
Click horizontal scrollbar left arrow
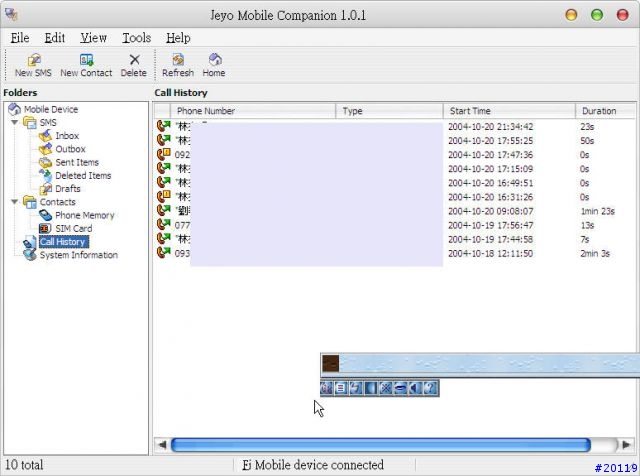[x=162, y=445]
